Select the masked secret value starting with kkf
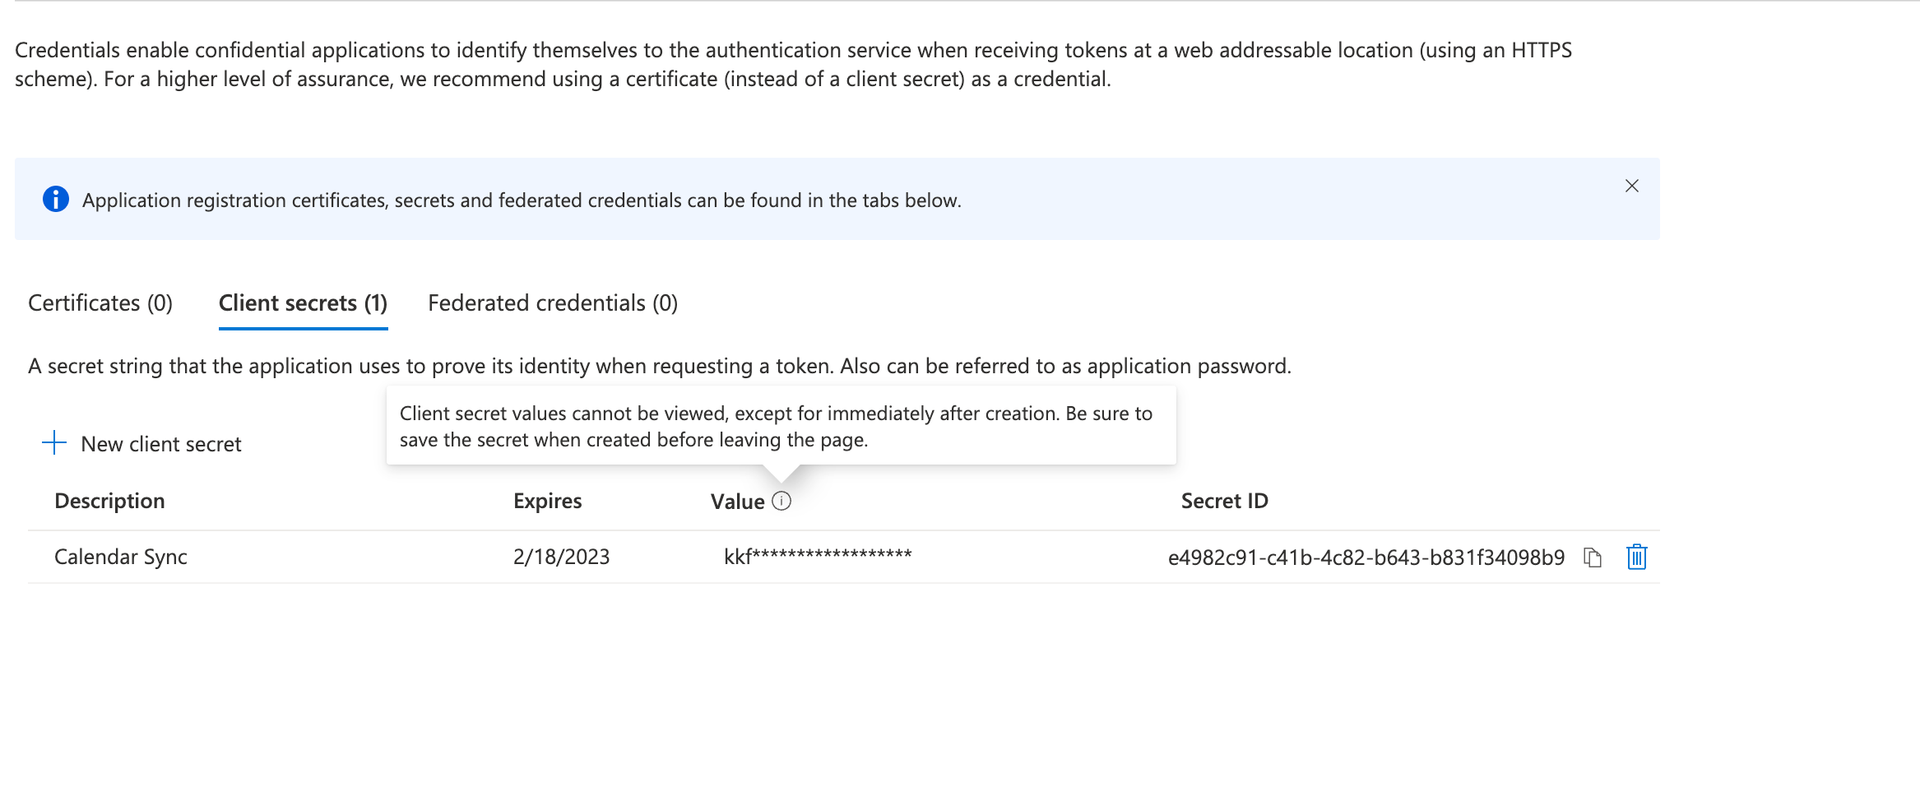The height and width of the screenshot is (809, 1920). coord(817,555)
